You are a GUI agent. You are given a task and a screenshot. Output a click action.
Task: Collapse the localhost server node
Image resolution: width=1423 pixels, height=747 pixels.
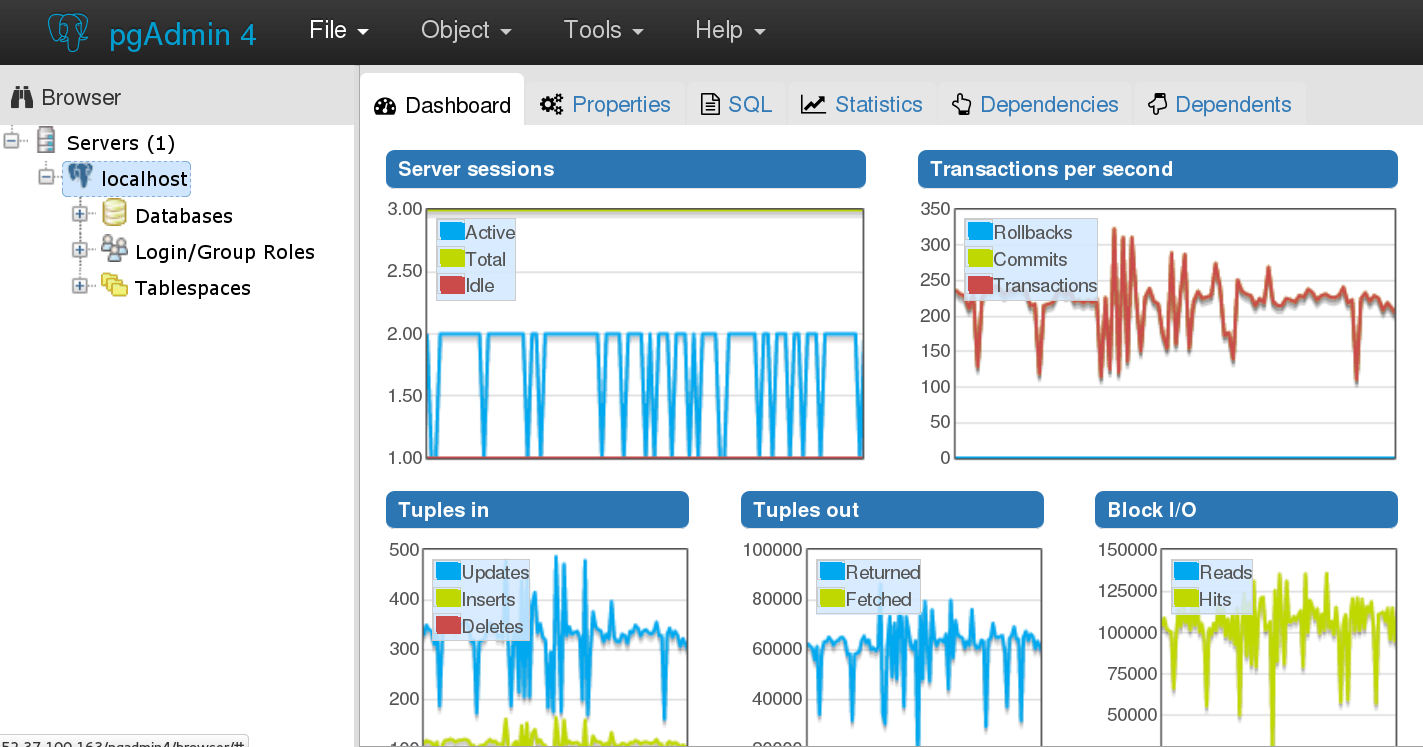(46, 178)
